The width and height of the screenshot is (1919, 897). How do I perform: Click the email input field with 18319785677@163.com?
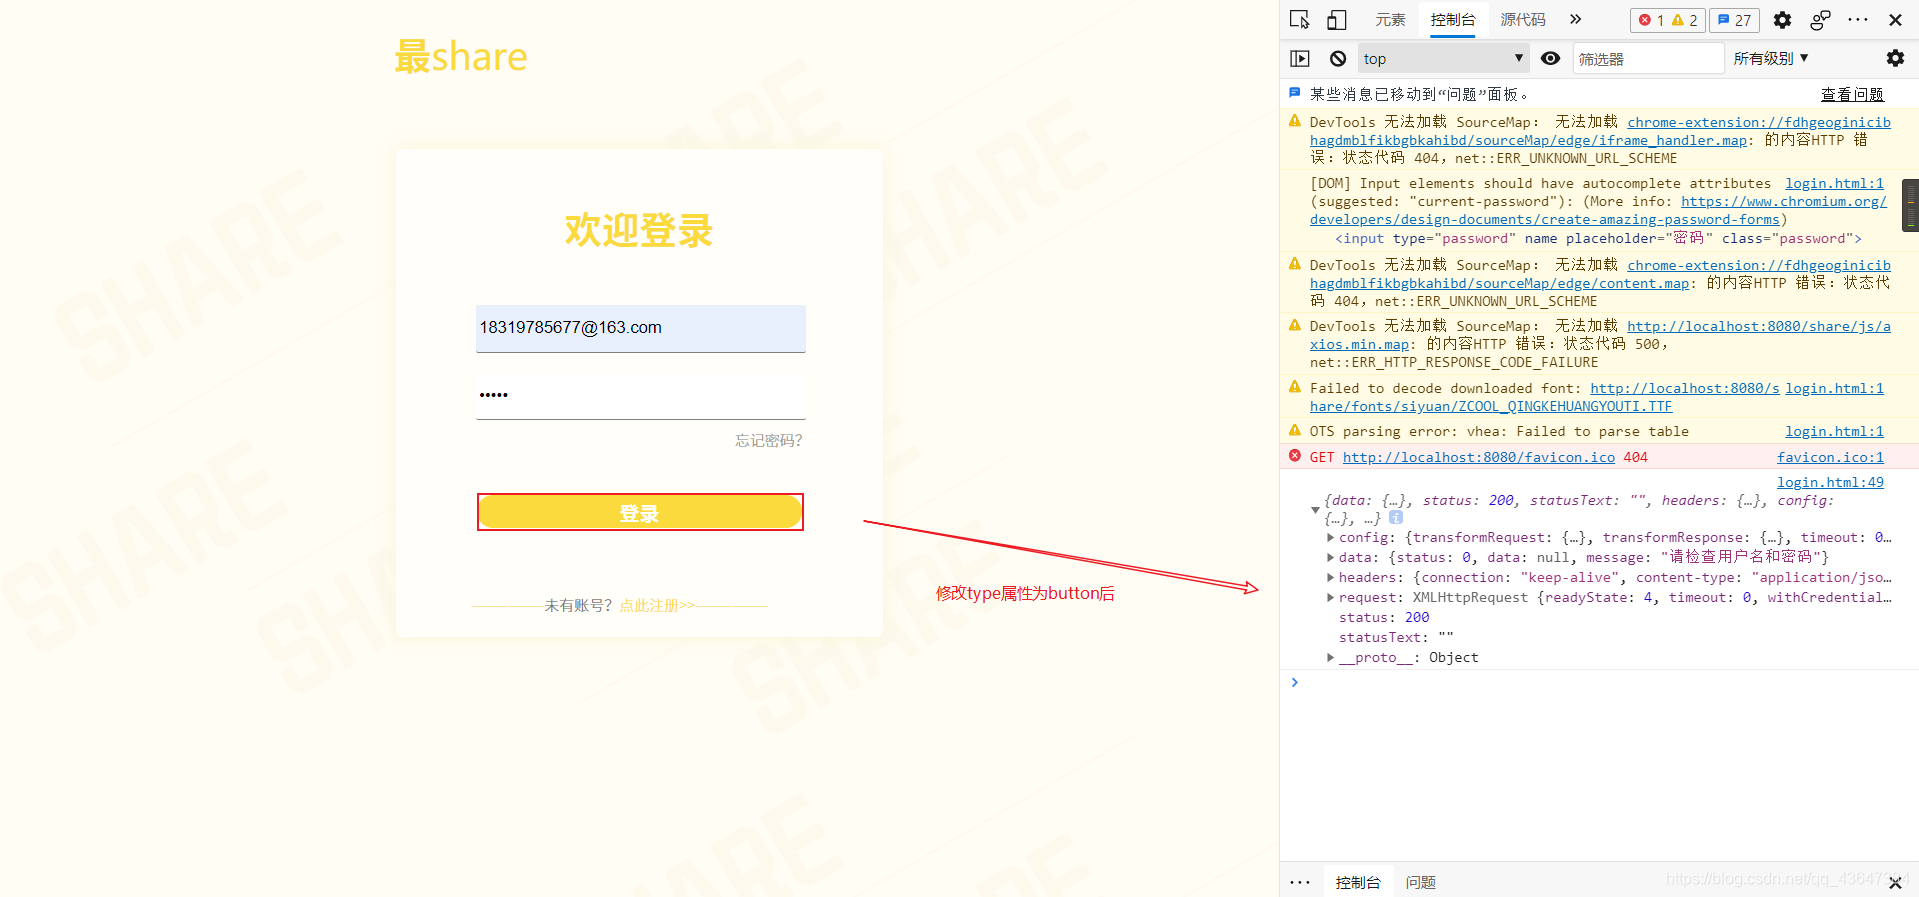tap(641, 328)
